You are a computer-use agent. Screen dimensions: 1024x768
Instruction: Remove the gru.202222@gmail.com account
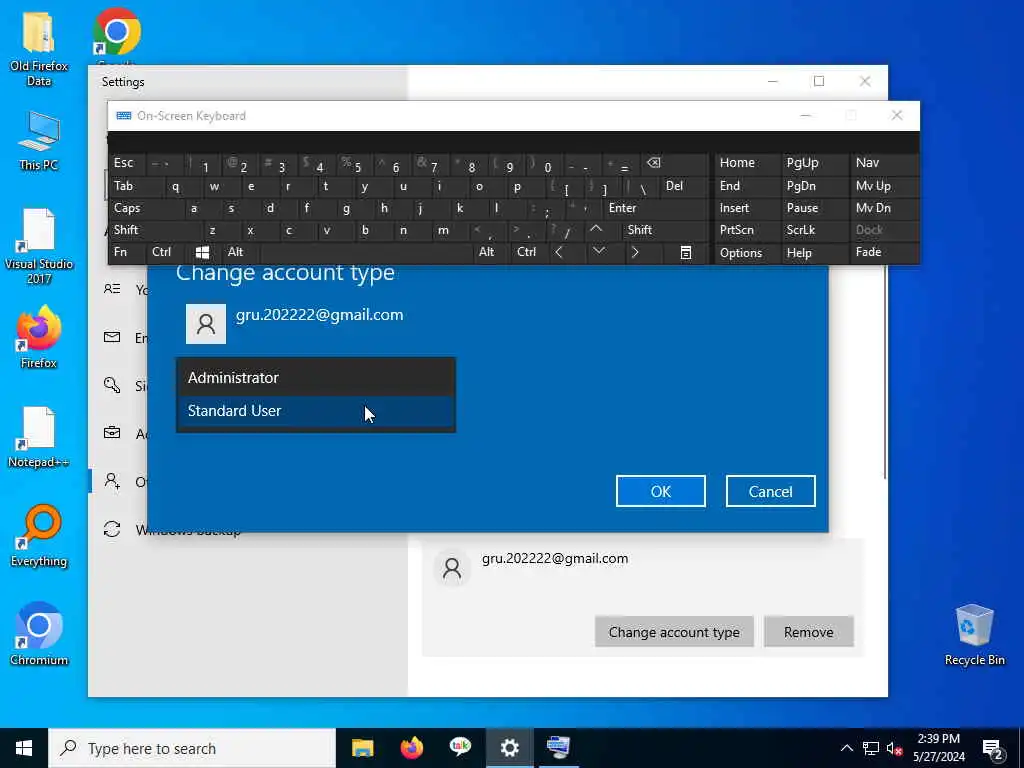click(808, 632)
